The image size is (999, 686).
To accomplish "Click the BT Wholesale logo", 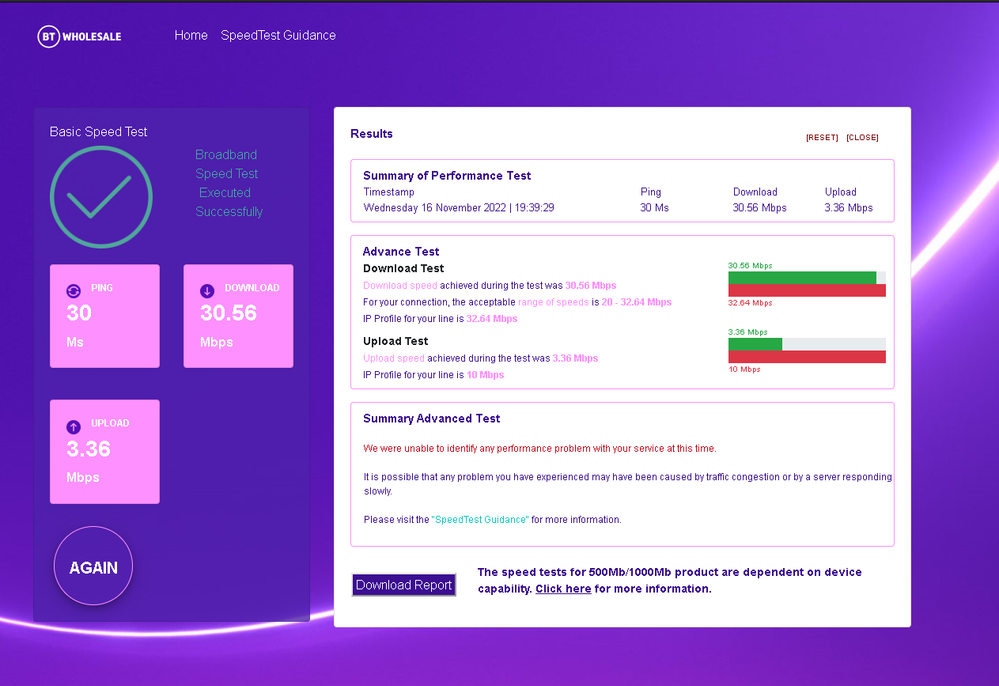I will pos(78,35).
